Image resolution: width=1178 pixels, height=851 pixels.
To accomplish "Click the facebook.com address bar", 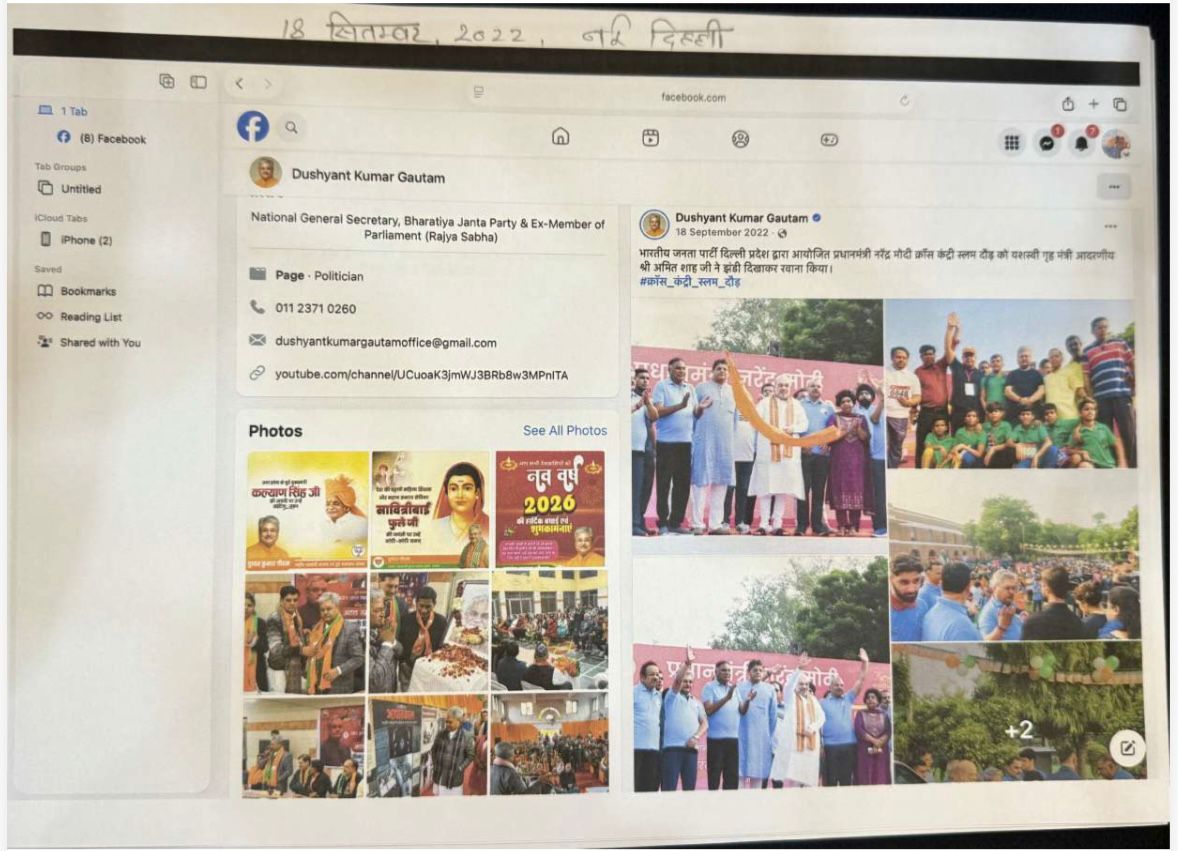I will pos(693,98).
